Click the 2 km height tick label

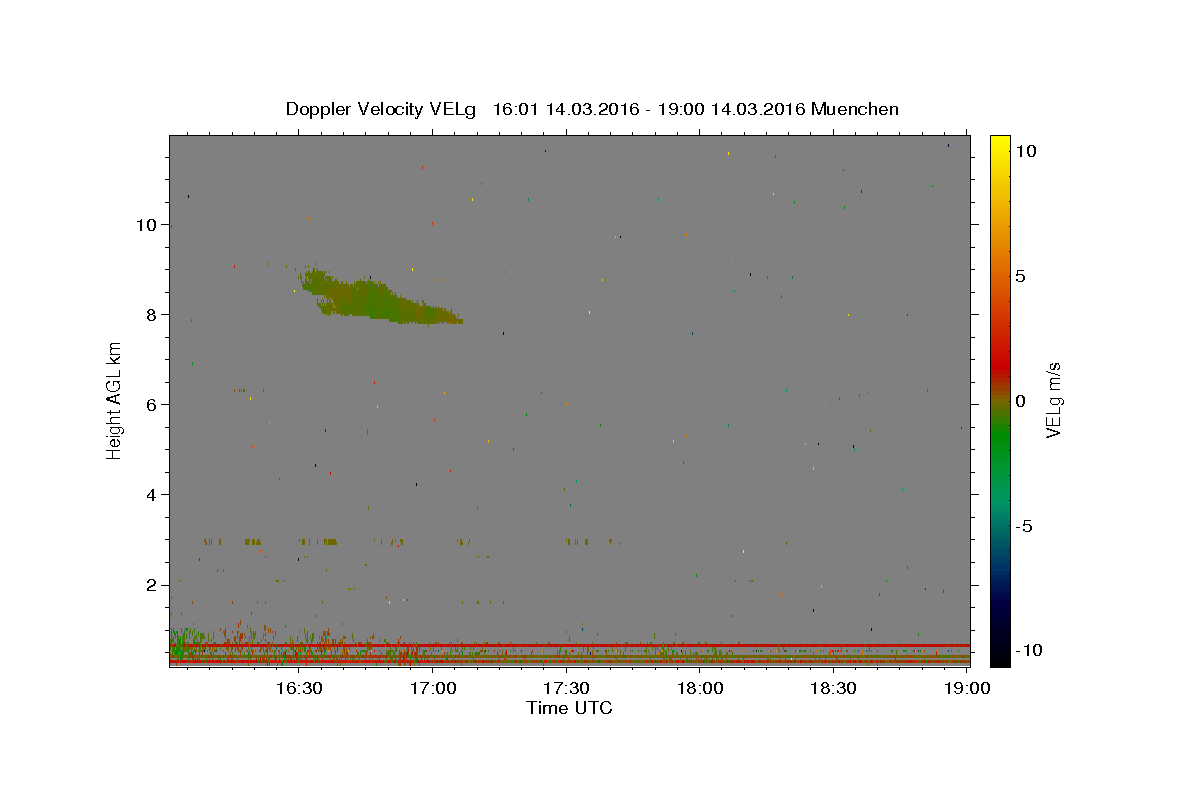(152, 585)
